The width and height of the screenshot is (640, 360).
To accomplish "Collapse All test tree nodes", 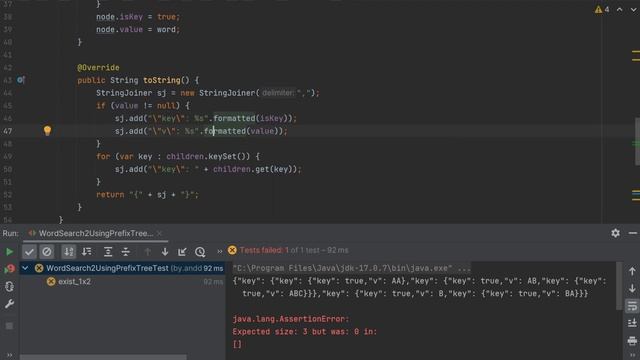I will [x=126, y=252].
